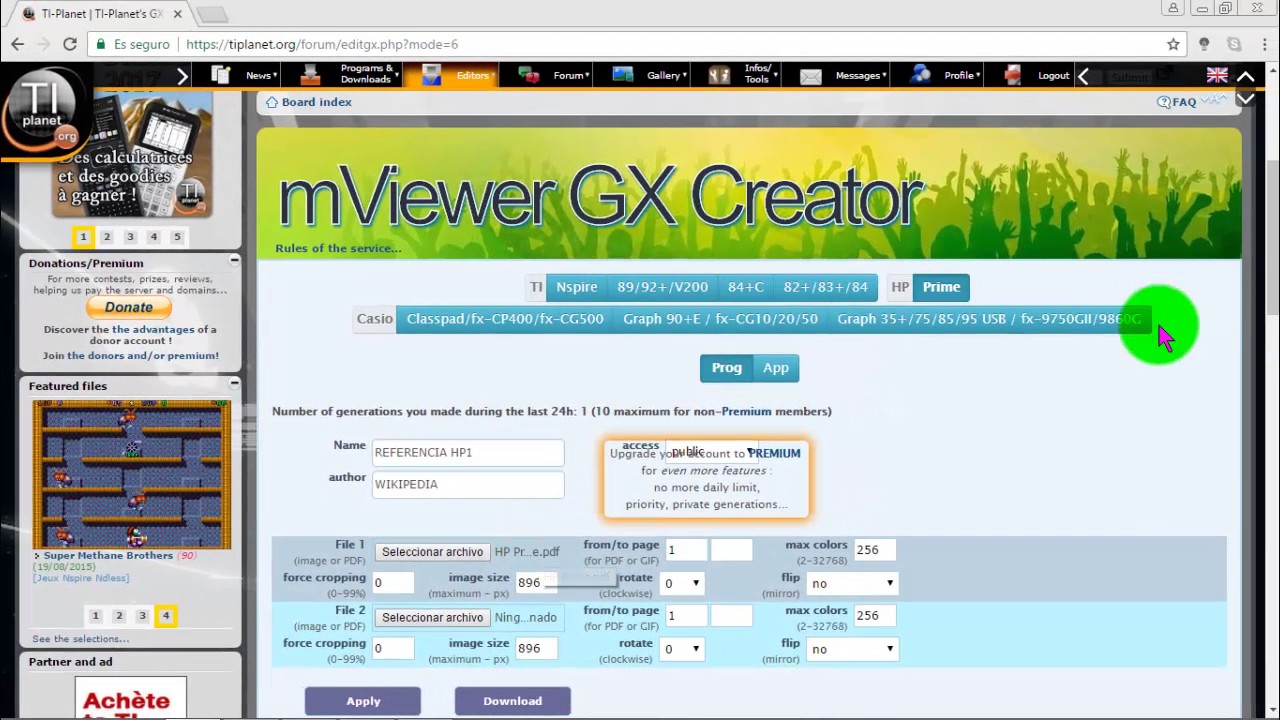Switch language with the UK flag icon
1280x720 pixels.
pos(1217,75)
